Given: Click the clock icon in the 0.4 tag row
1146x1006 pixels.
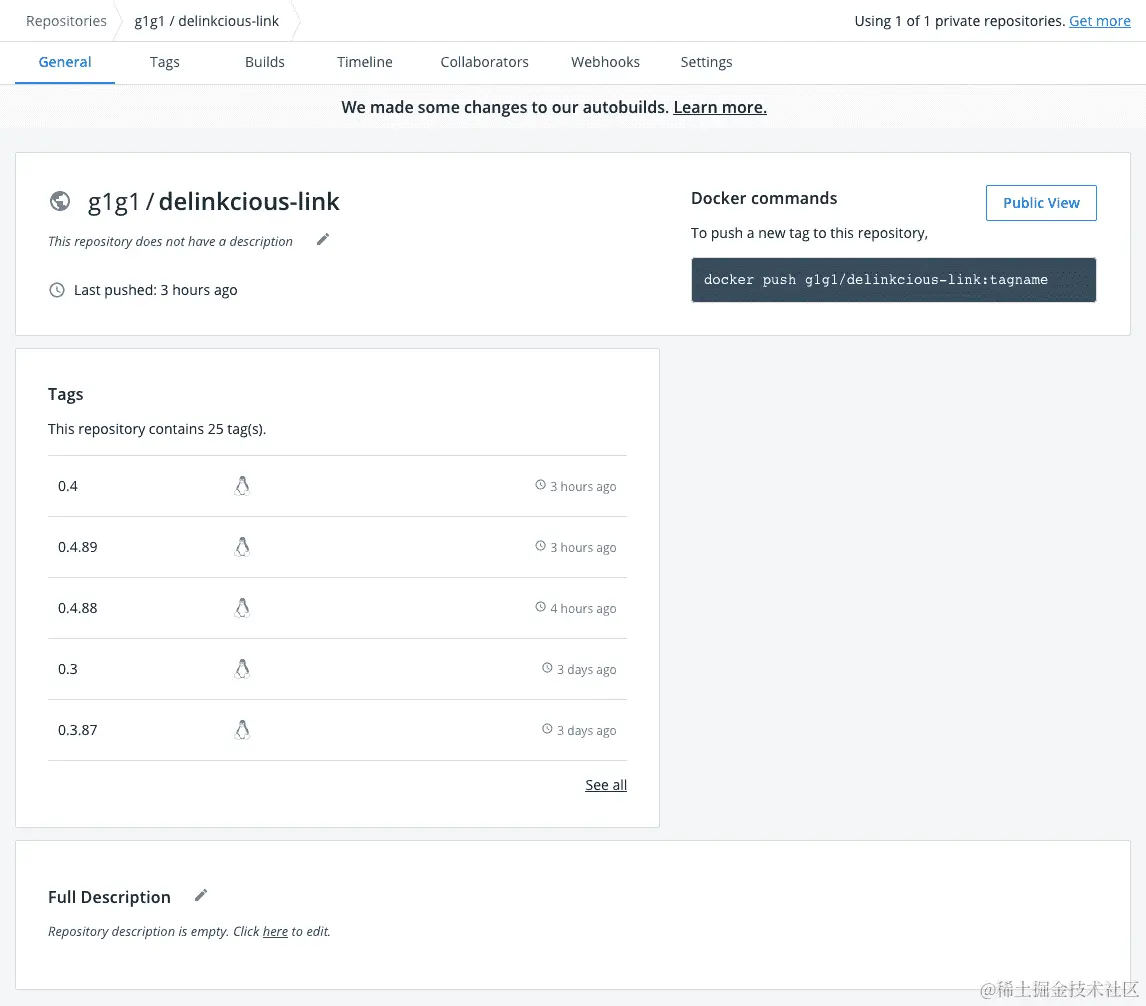Looking at the screenshot, I should coord(540,485).
